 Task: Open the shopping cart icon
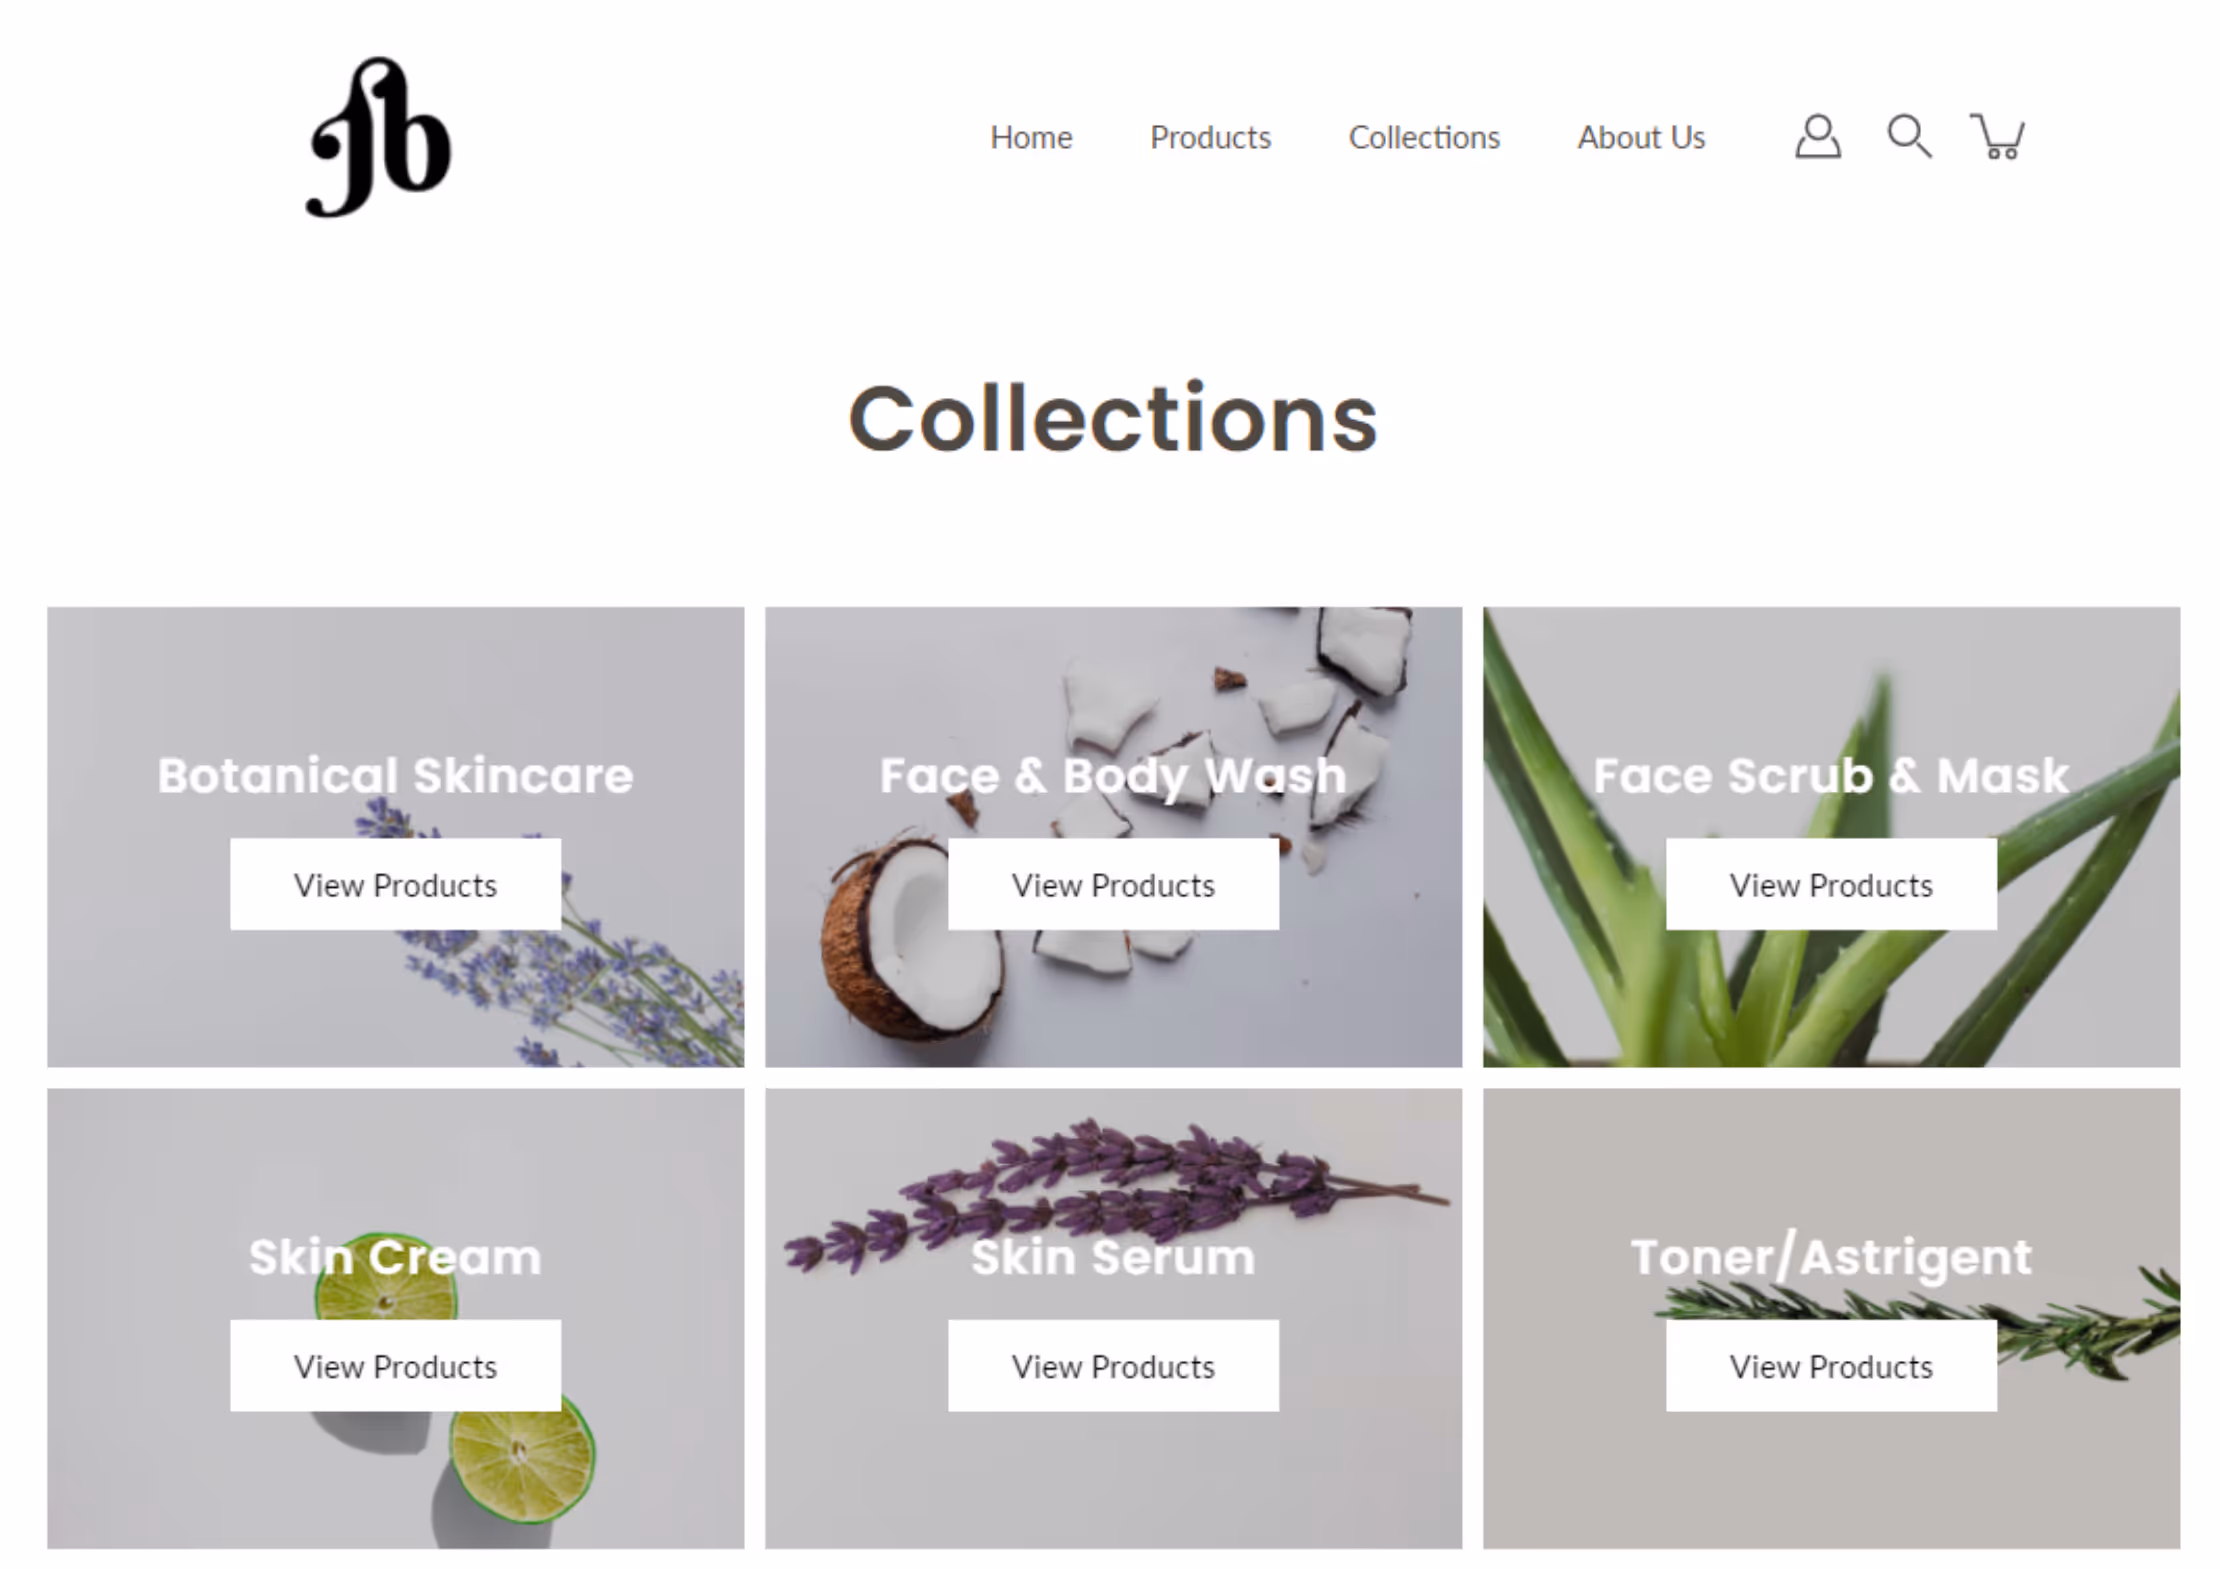point(1997,136)
